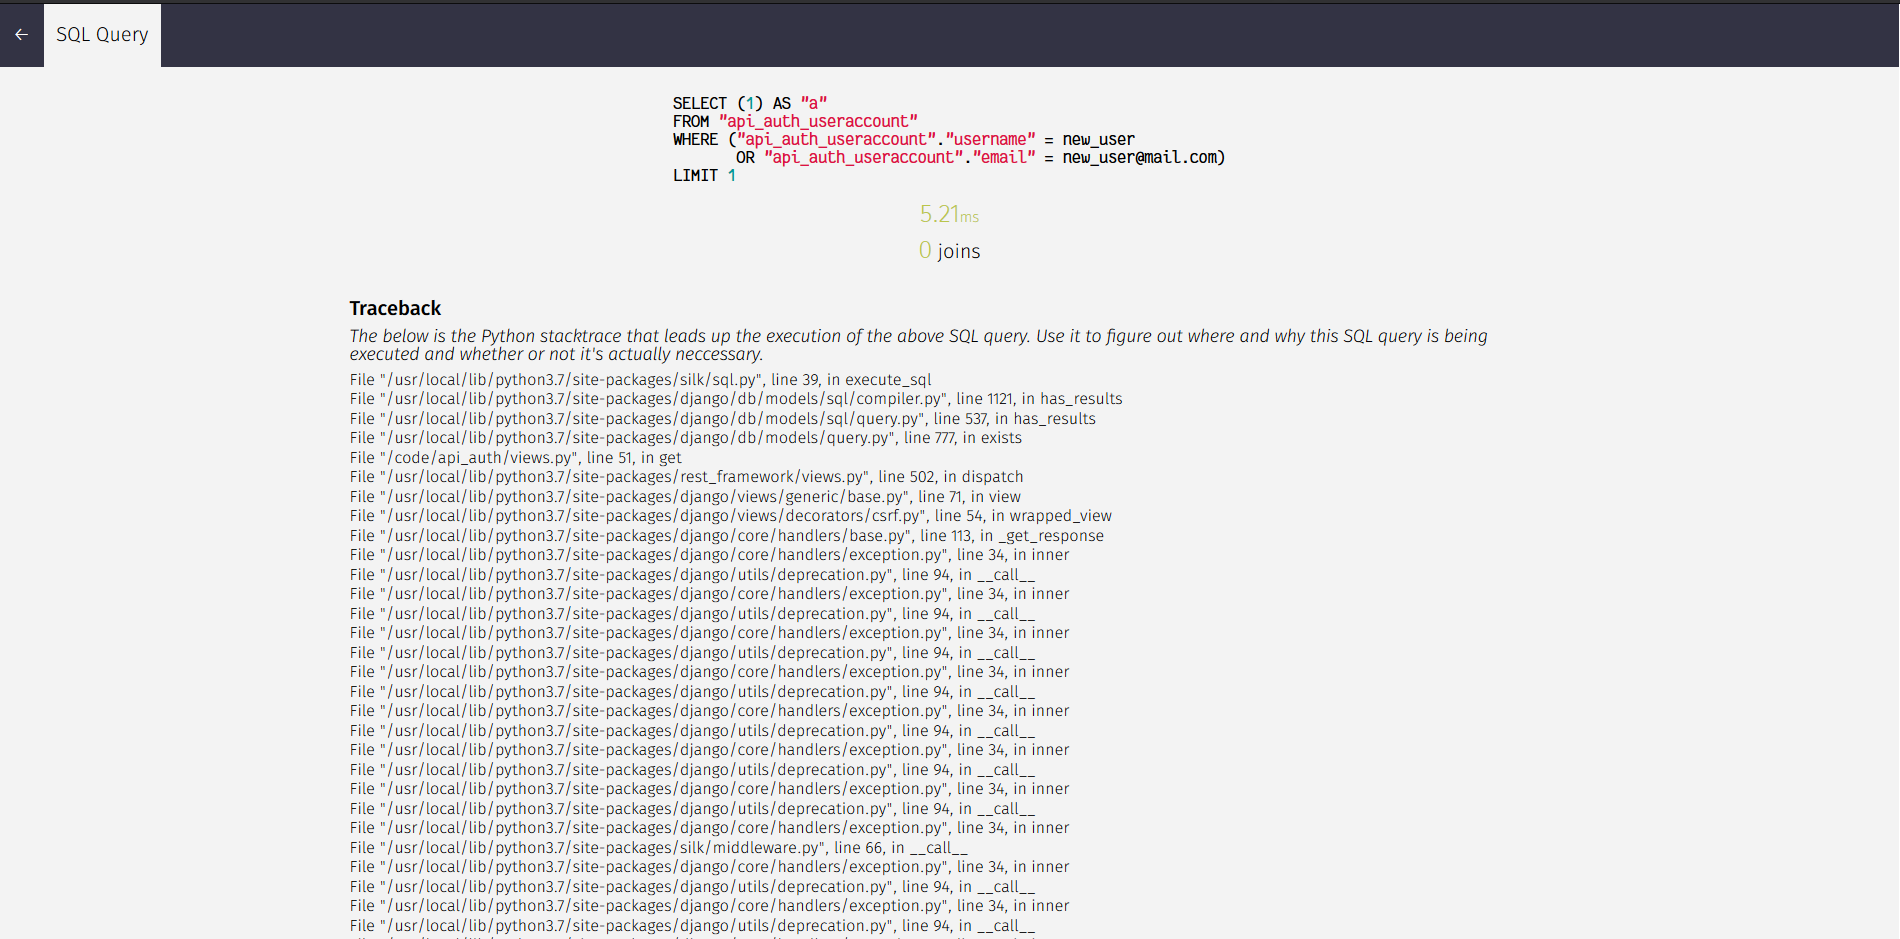Select the query execution time 5.21ms
Viewport: 1900px width, 939px height.
tap(948, 214)
